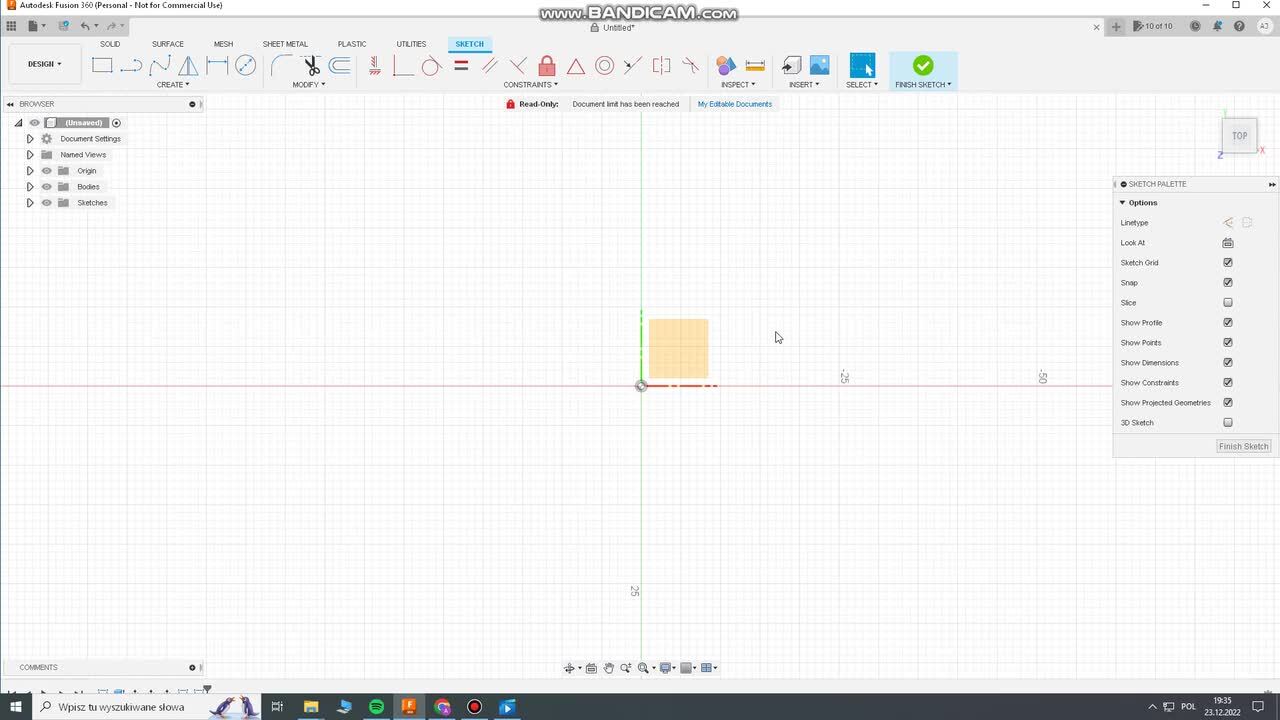Pick the Concentric constraint icon

(604, 66)
